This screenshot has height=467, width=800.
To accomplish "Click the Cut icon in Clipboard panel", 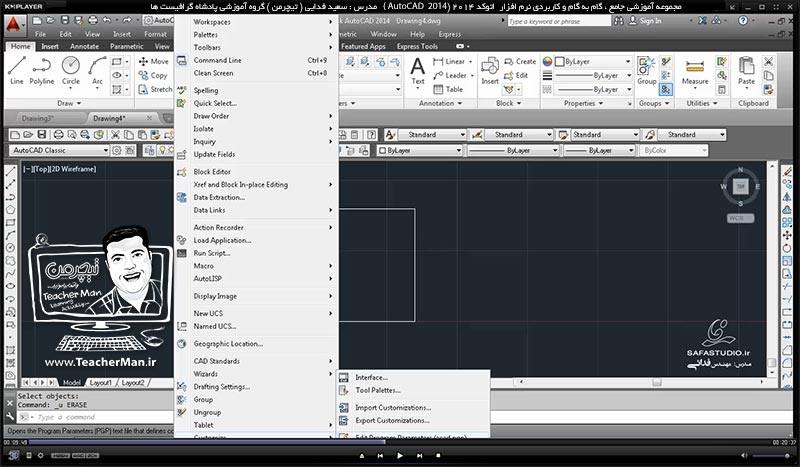I will (x=768, y=61).
